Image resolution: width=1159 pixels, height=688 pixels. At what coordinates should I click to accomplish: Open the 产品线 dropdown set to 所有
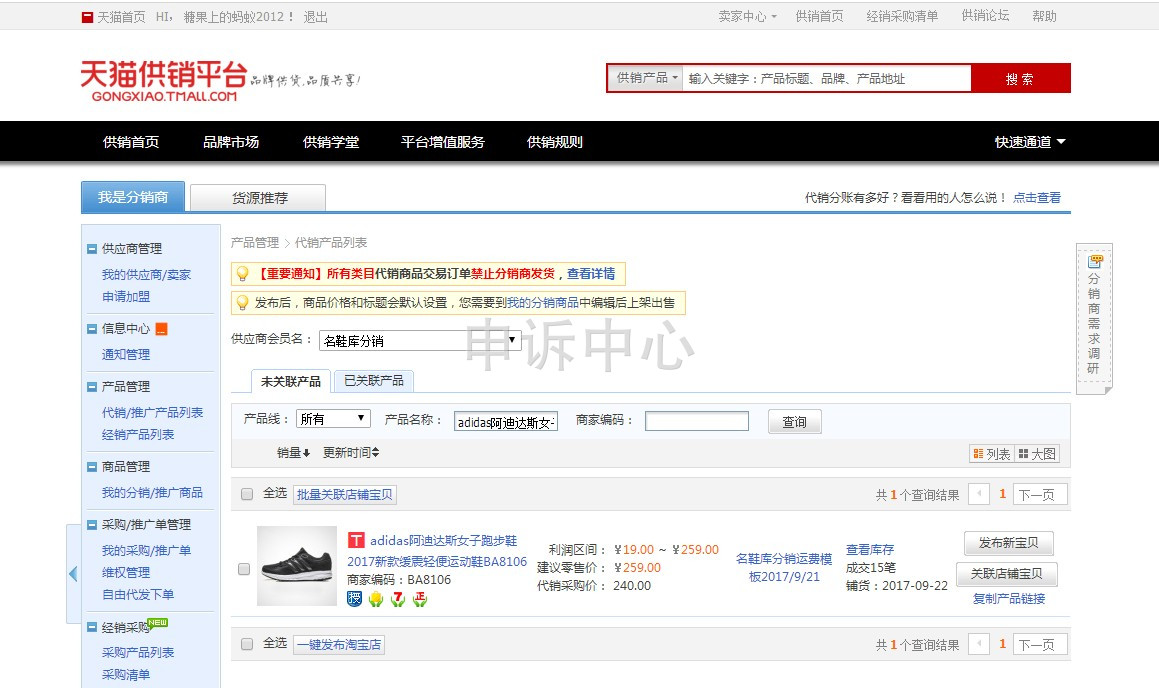click(333, 419)
